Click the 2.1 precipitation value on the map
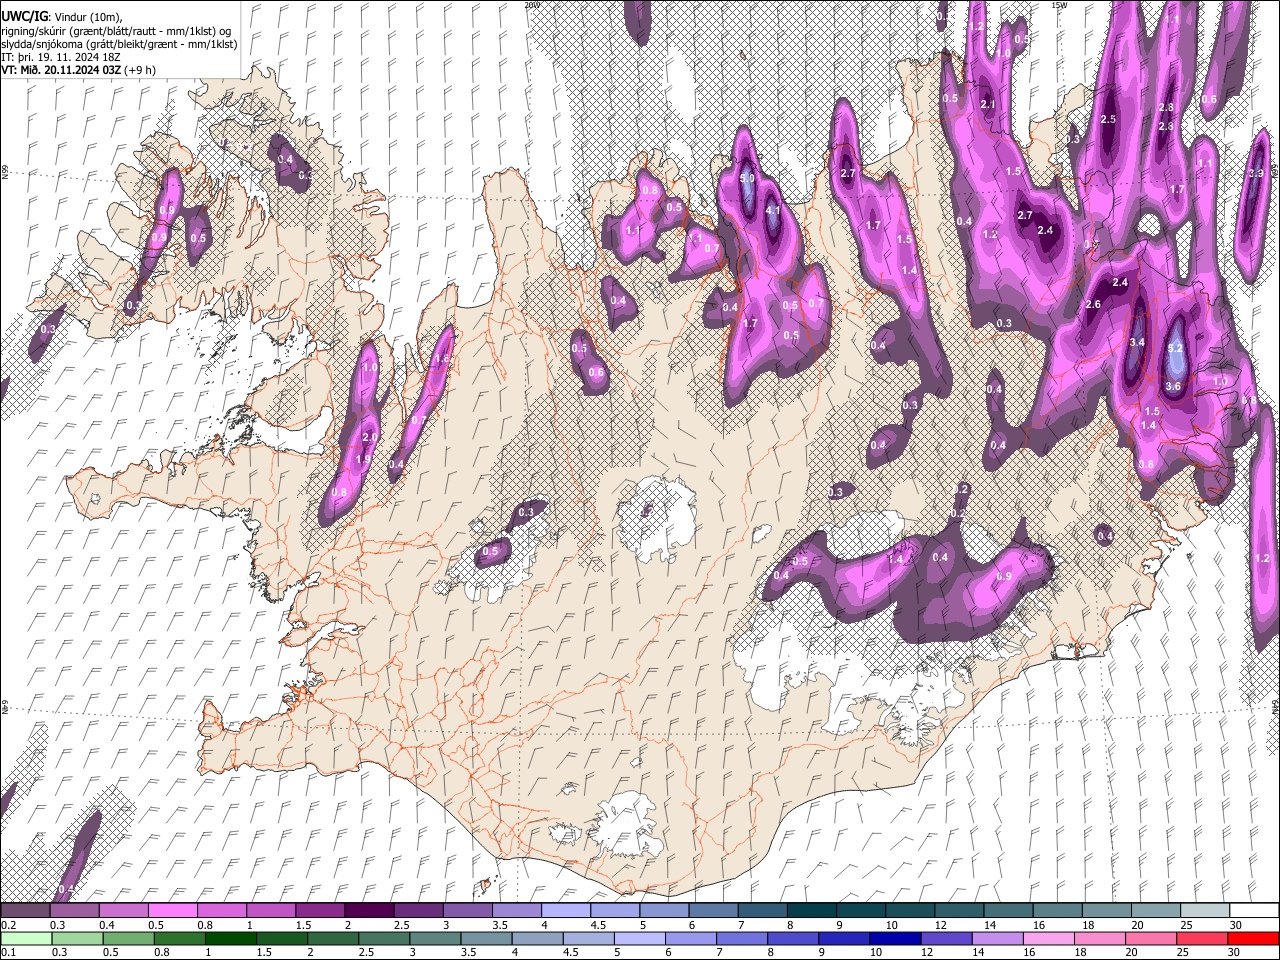The image size is (1280, 960). 988,104
